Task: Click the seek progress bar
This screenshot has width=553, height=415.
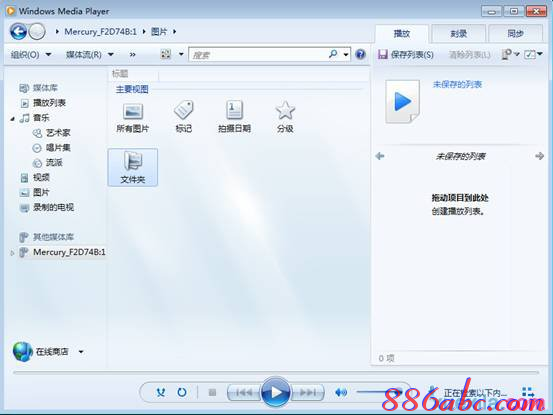Action: pos(276,372)
